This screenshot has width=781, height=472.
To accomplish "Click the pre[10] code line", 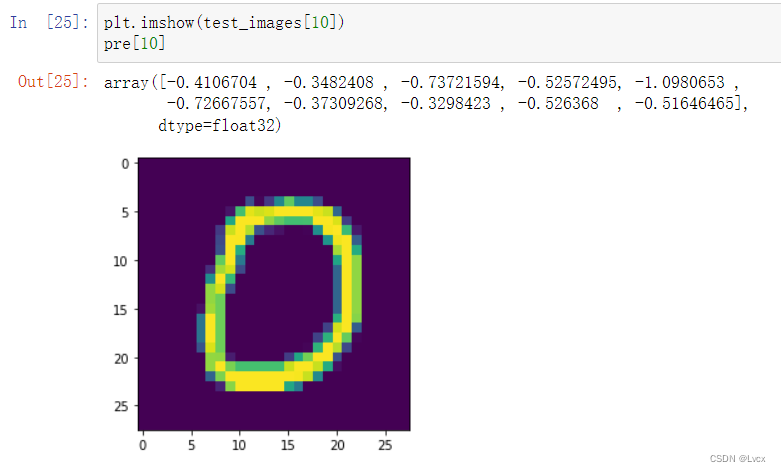I will point(134,44).
